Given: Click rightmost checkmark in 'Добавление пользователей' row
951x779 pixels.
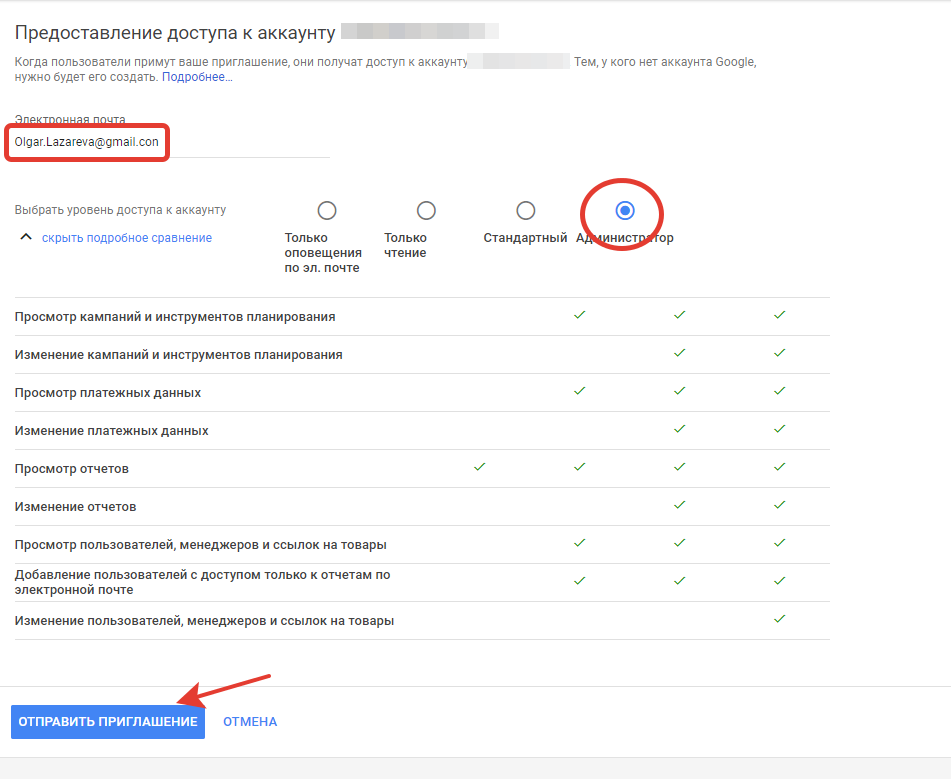Looking at the screenshot, I should (x=779, y=581).
